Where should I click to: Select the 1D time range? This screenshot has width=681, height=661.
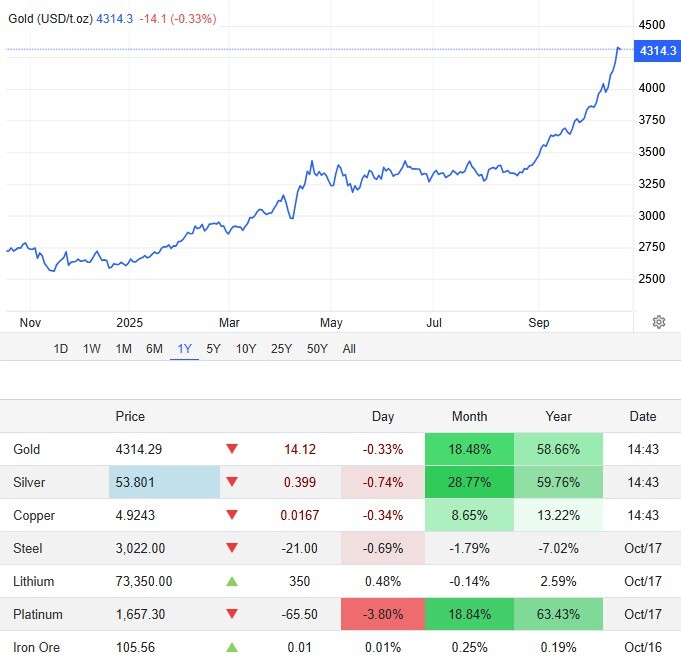click(61, 349)
